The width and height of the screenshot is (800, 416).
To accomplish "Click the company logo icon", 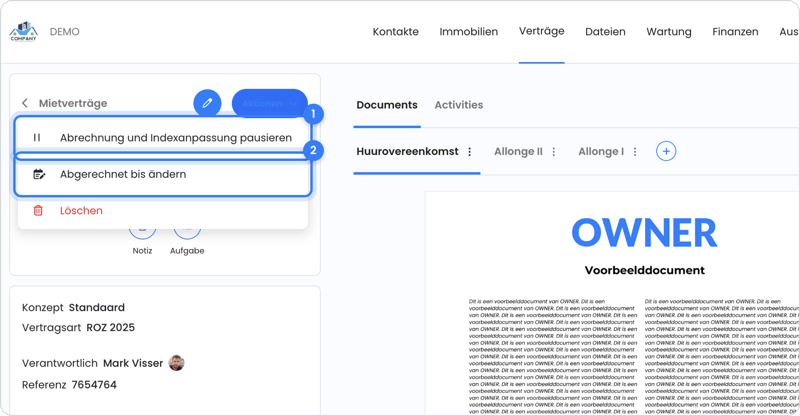I will (x=23, y=31).
